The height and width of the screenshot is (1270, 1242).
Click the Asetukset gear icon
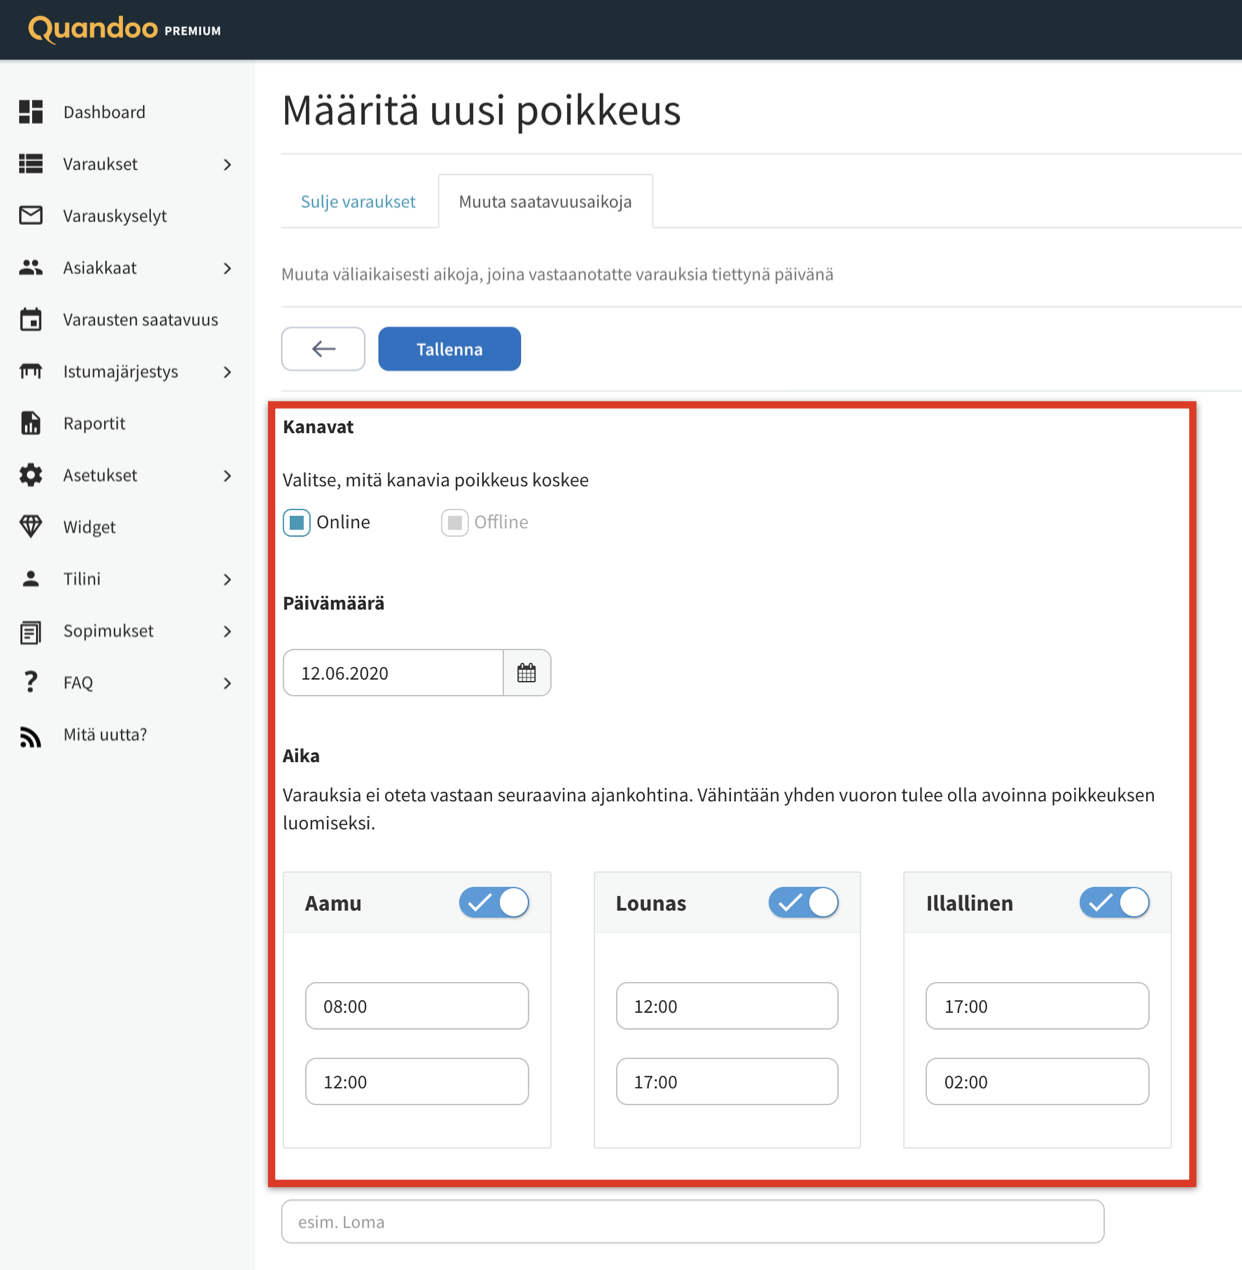click(31, 475)
